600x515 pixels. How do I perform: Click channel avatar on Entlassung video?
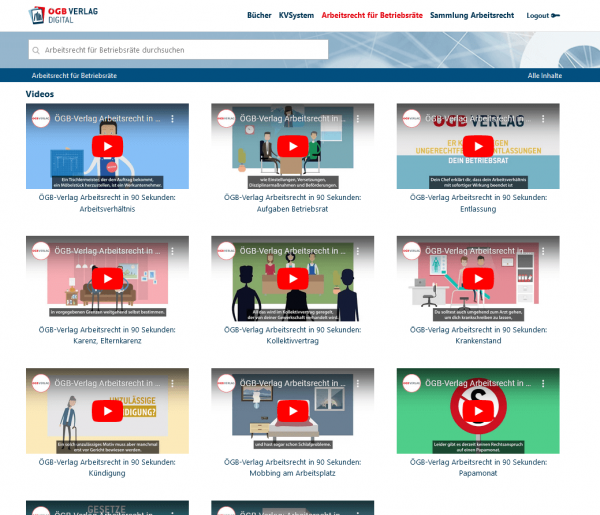(x=412, y=119)
